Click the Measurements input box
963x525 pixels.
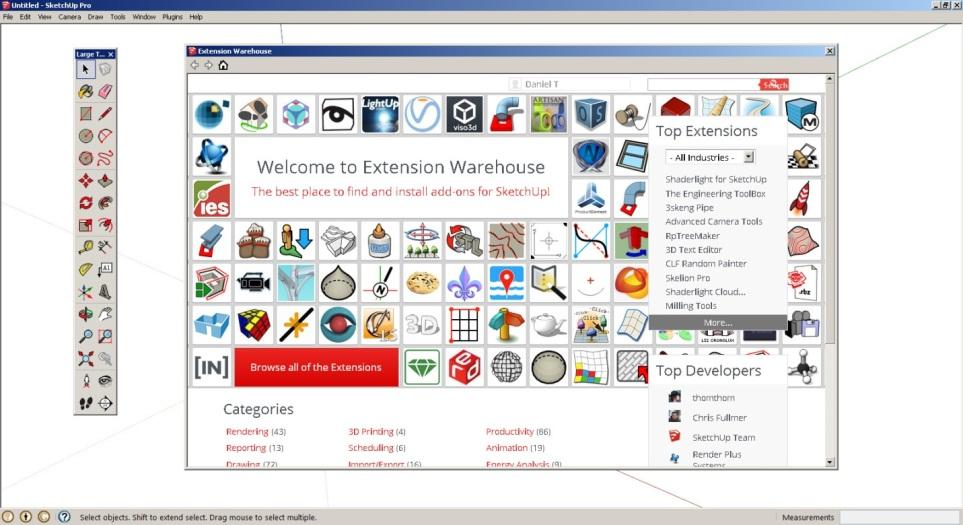click(900, 517)
